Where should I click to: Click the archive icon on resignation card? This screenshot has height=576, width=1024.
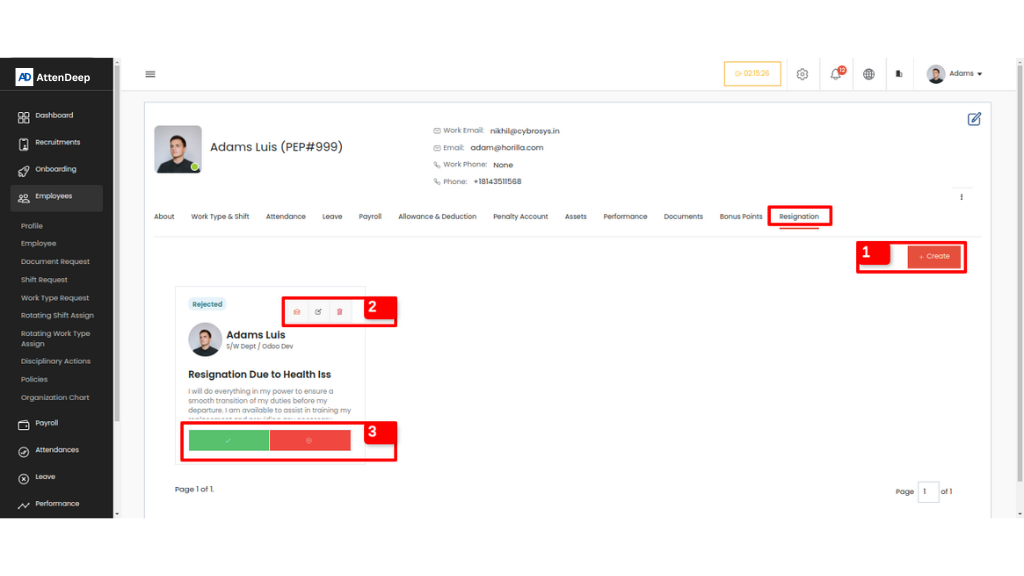point(297,312)
